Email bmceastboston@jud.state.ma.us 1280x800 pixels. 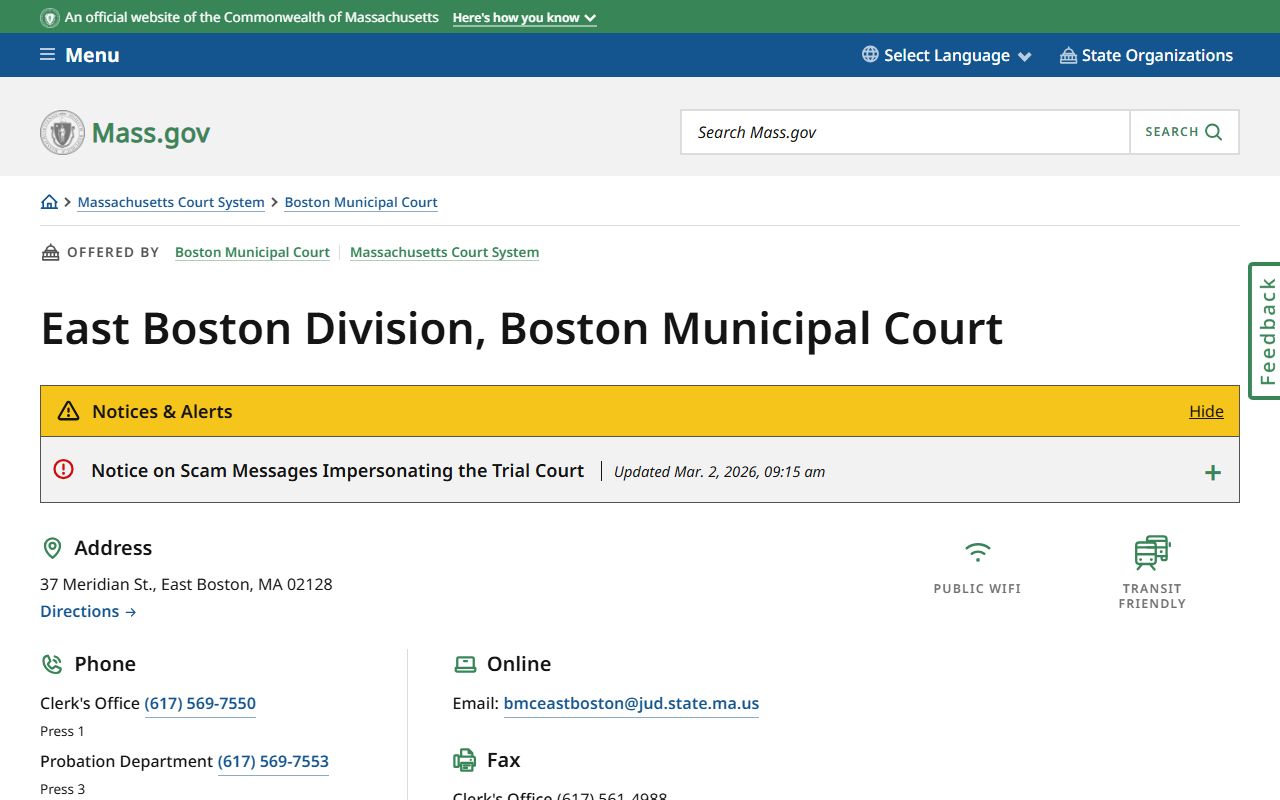[x=631, y=703]
